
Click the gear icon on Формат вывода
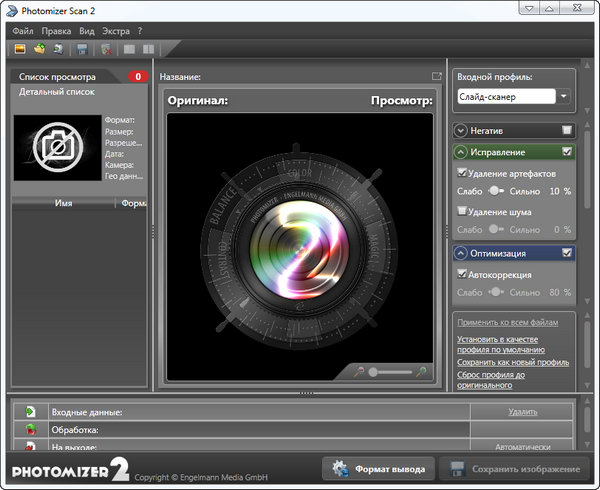coord(340,469)
